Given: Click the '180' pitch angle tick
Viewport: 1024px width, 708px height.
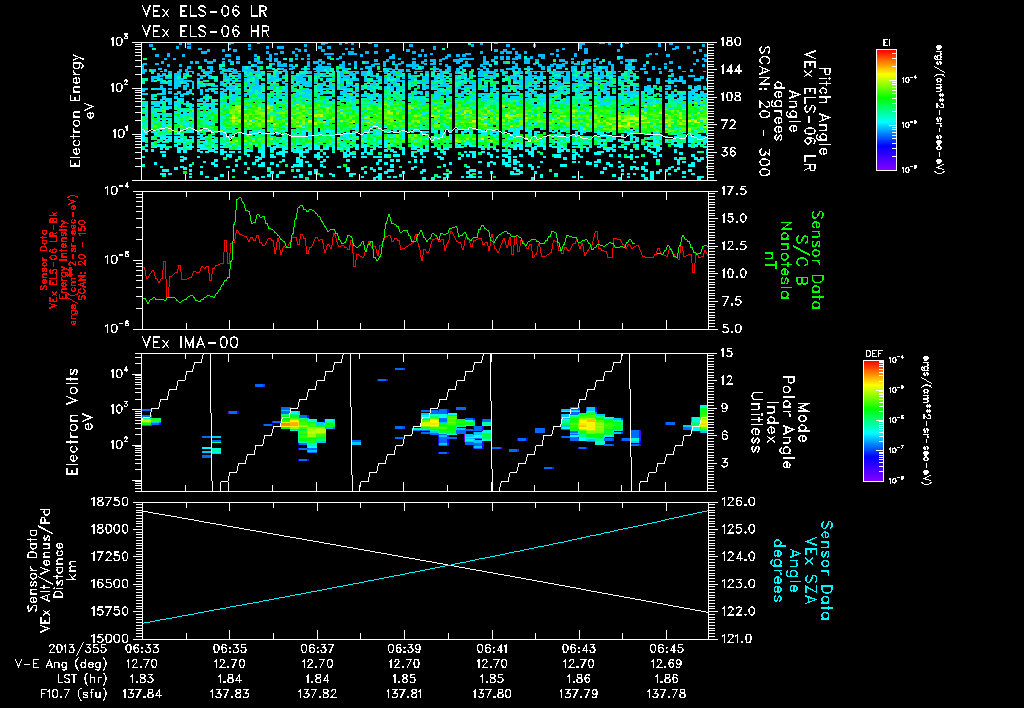Looking at the screenshot, I should pos(730,42).
